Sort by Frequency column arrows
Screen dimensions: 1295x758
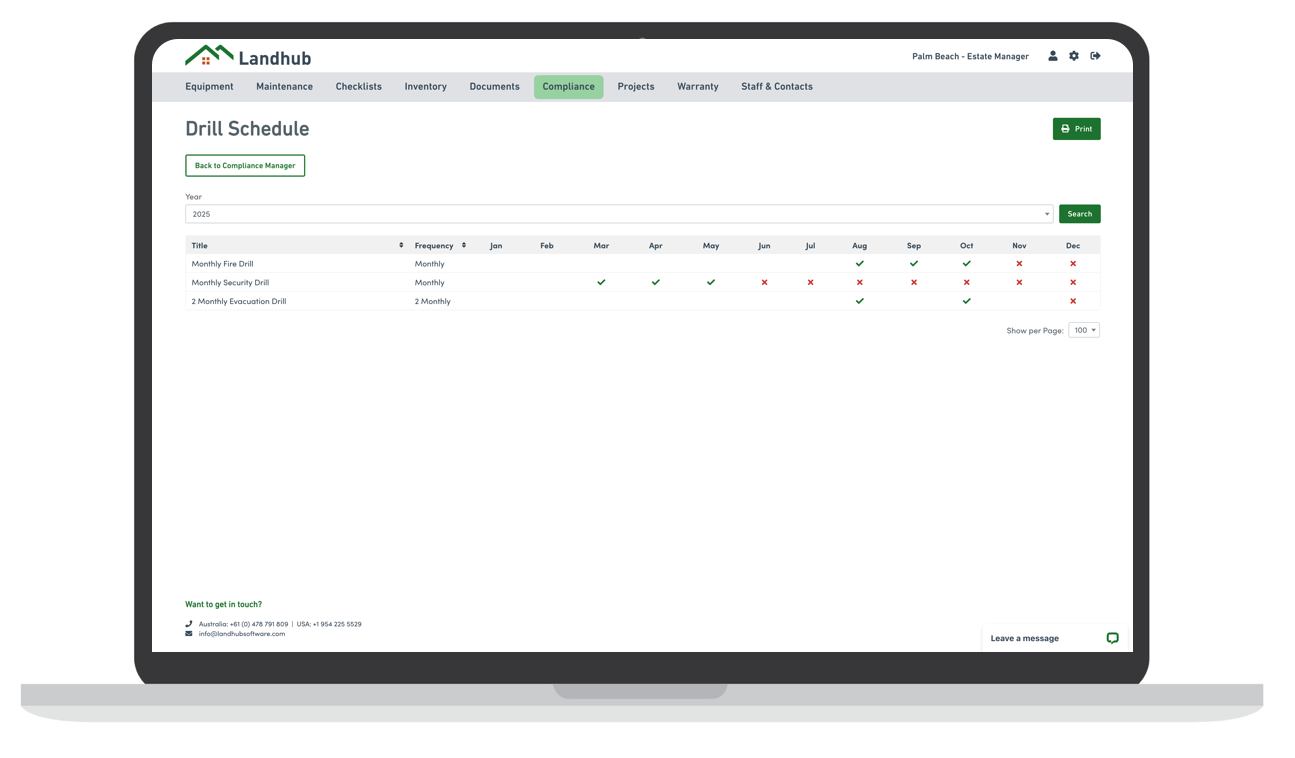(464, 245)
